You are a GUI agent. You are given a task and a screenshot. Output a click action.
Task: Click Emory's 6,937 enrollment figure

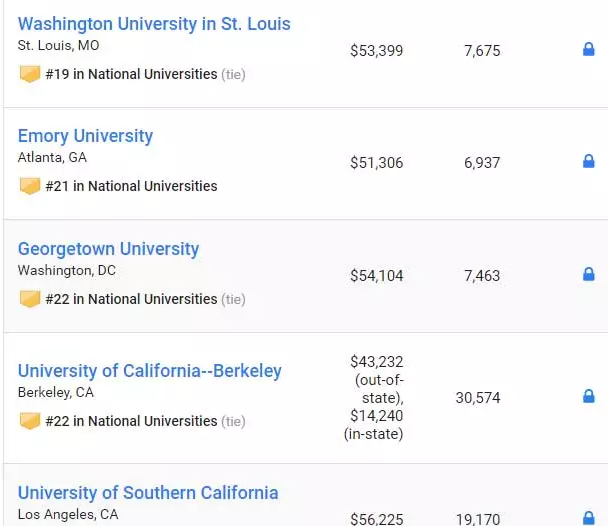point(482,162)
